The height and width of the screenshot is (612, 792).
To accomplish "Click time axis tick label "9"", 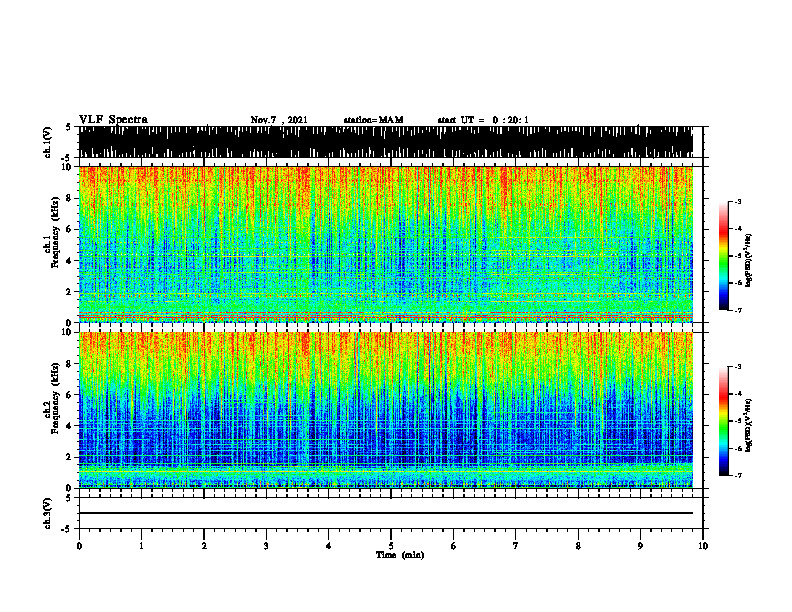I will point(640,546).
